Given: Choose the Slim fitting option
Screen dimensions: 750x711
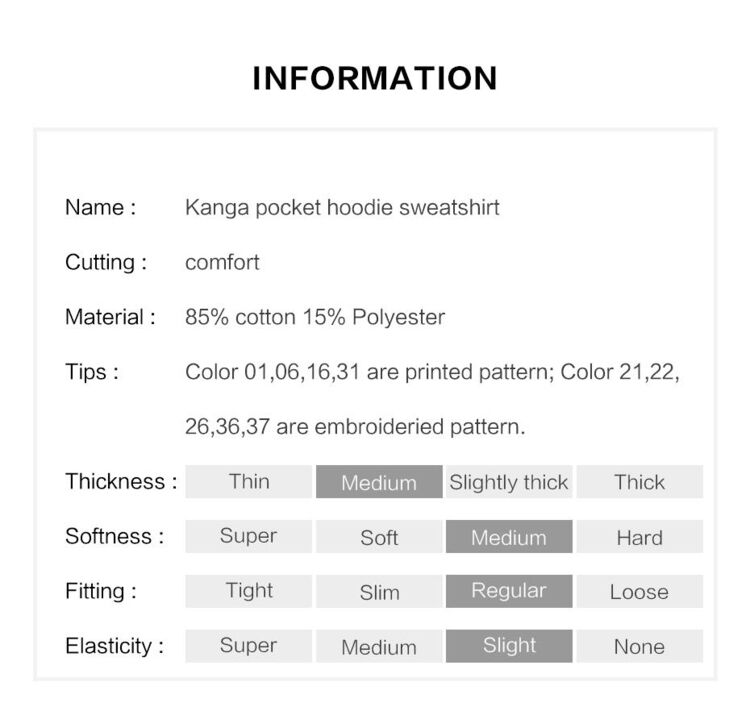Looking at the screenshot, I should click(379, 591).
